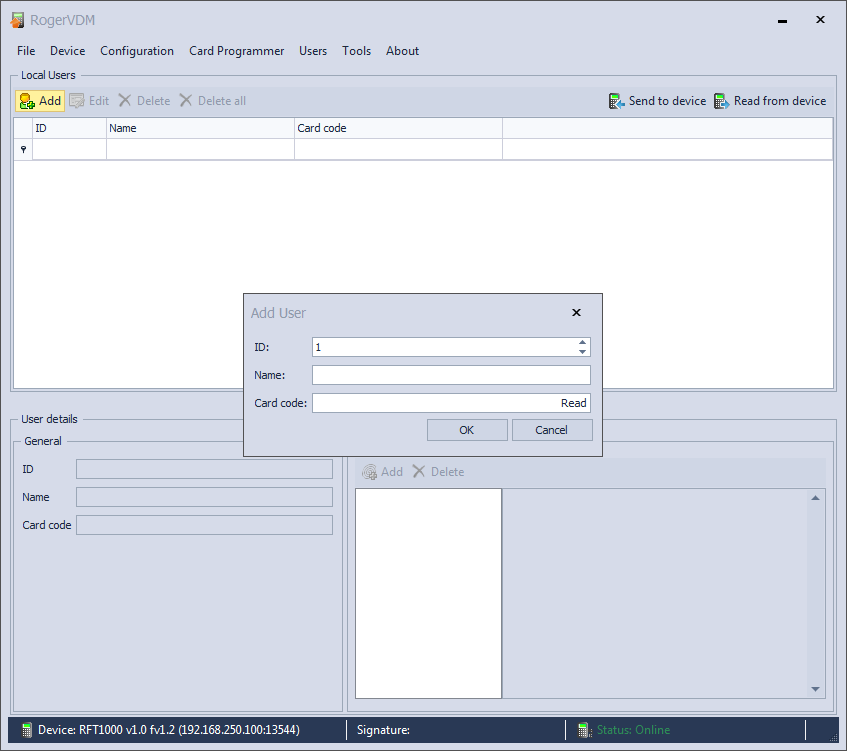The height and width of the screenshot is (751, 847).
Task: Open the Device menu
Action: (x=68, y=51)
